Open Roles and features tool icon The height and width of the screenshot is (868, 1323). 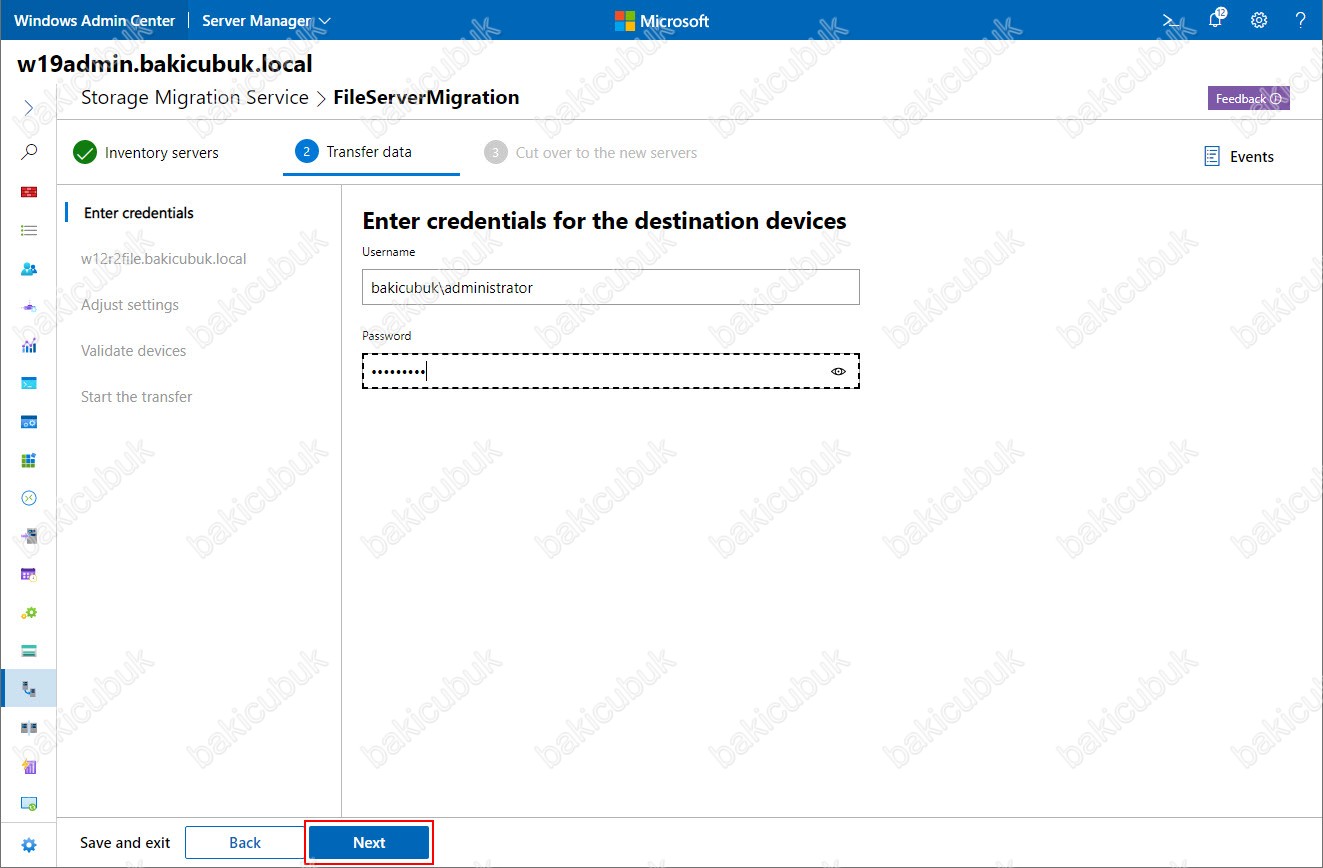pos(29,536)
